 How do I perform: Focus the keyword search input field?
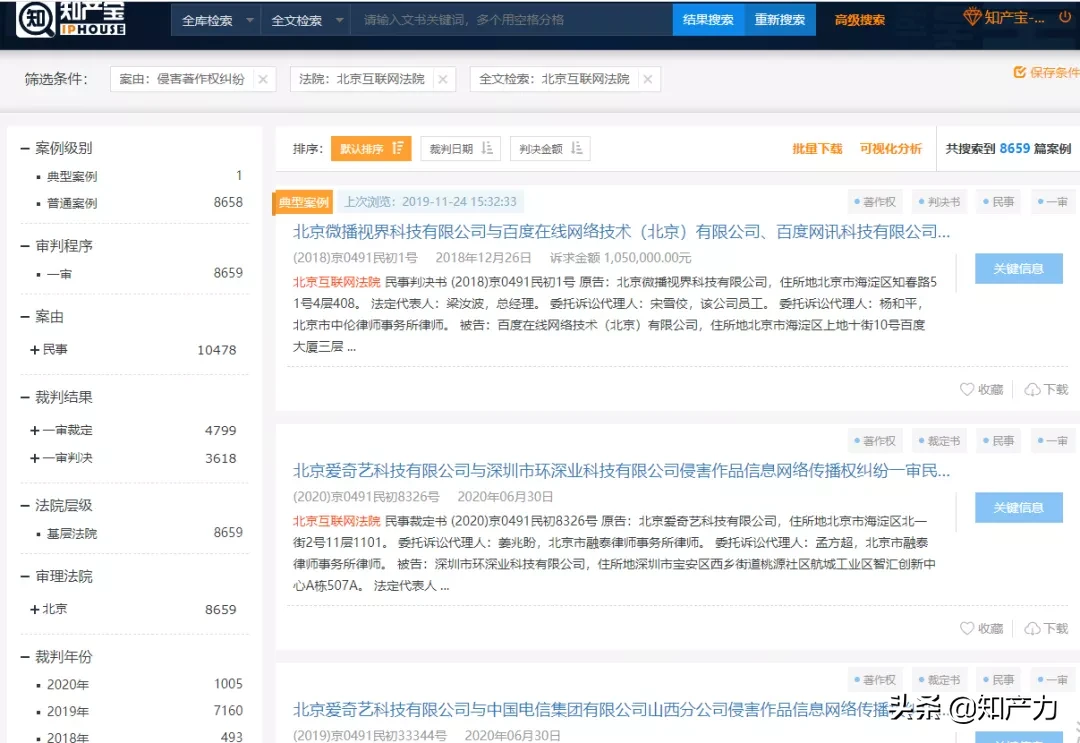tap(511, 20)
